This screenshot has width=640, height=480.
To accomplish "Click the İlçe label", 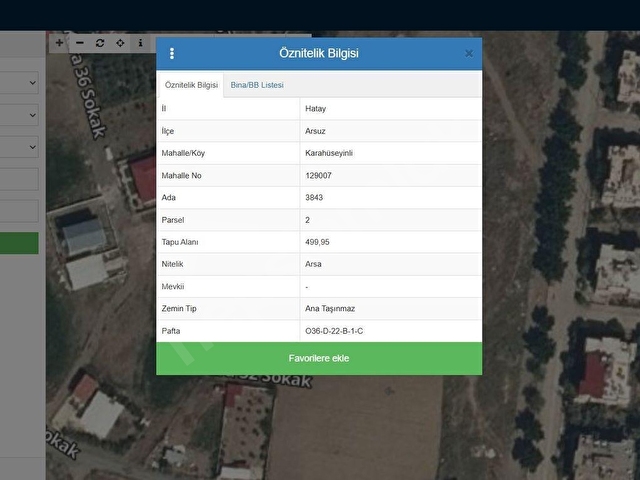I will [168, 131].
